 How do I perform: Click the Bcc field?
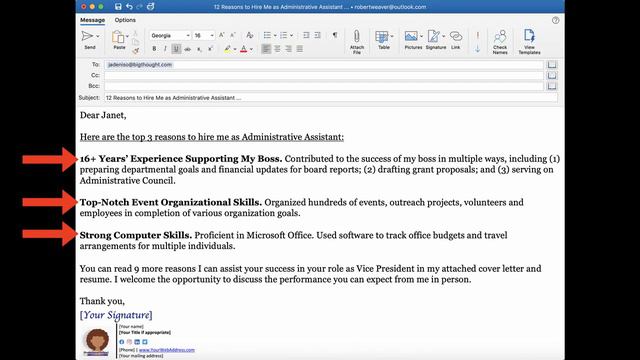click(324, 86)
